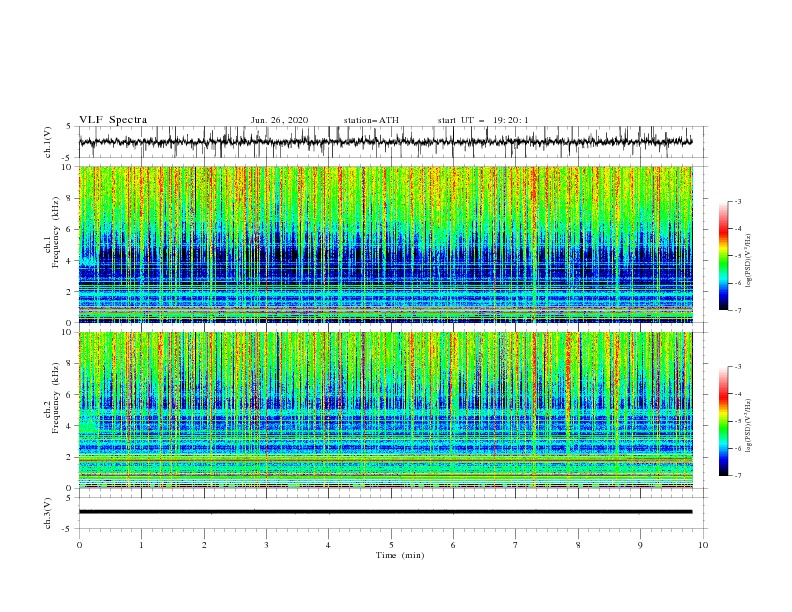This screenshot has height=612, width=792.
Task: Click time axis tick label "6"
Action: (x=453, y=545)
